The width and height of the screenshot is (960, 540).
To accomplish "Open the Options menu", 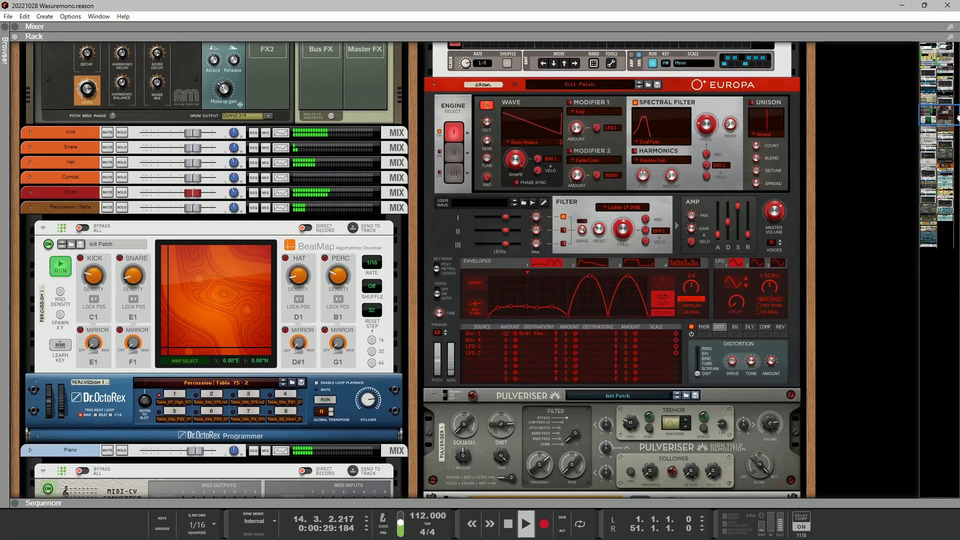I will tap(70, 17).
